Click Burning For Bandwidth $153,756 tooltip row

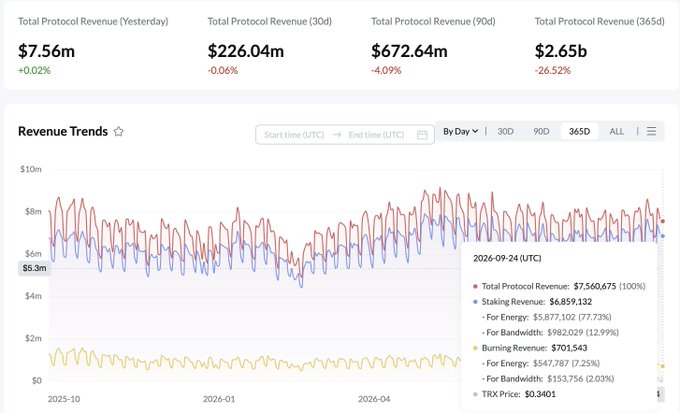click(x=548, y=379)
